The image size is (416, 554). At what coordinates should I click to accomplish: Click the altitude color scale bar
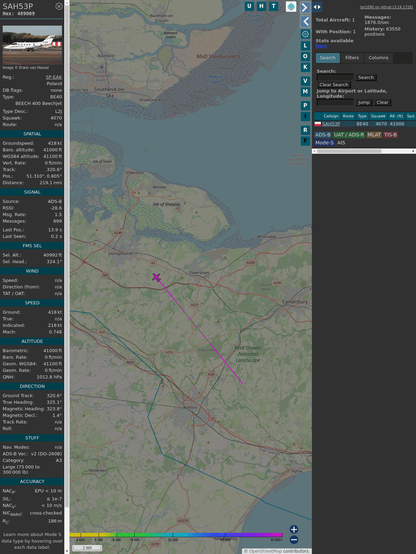(x=176, y=535)
